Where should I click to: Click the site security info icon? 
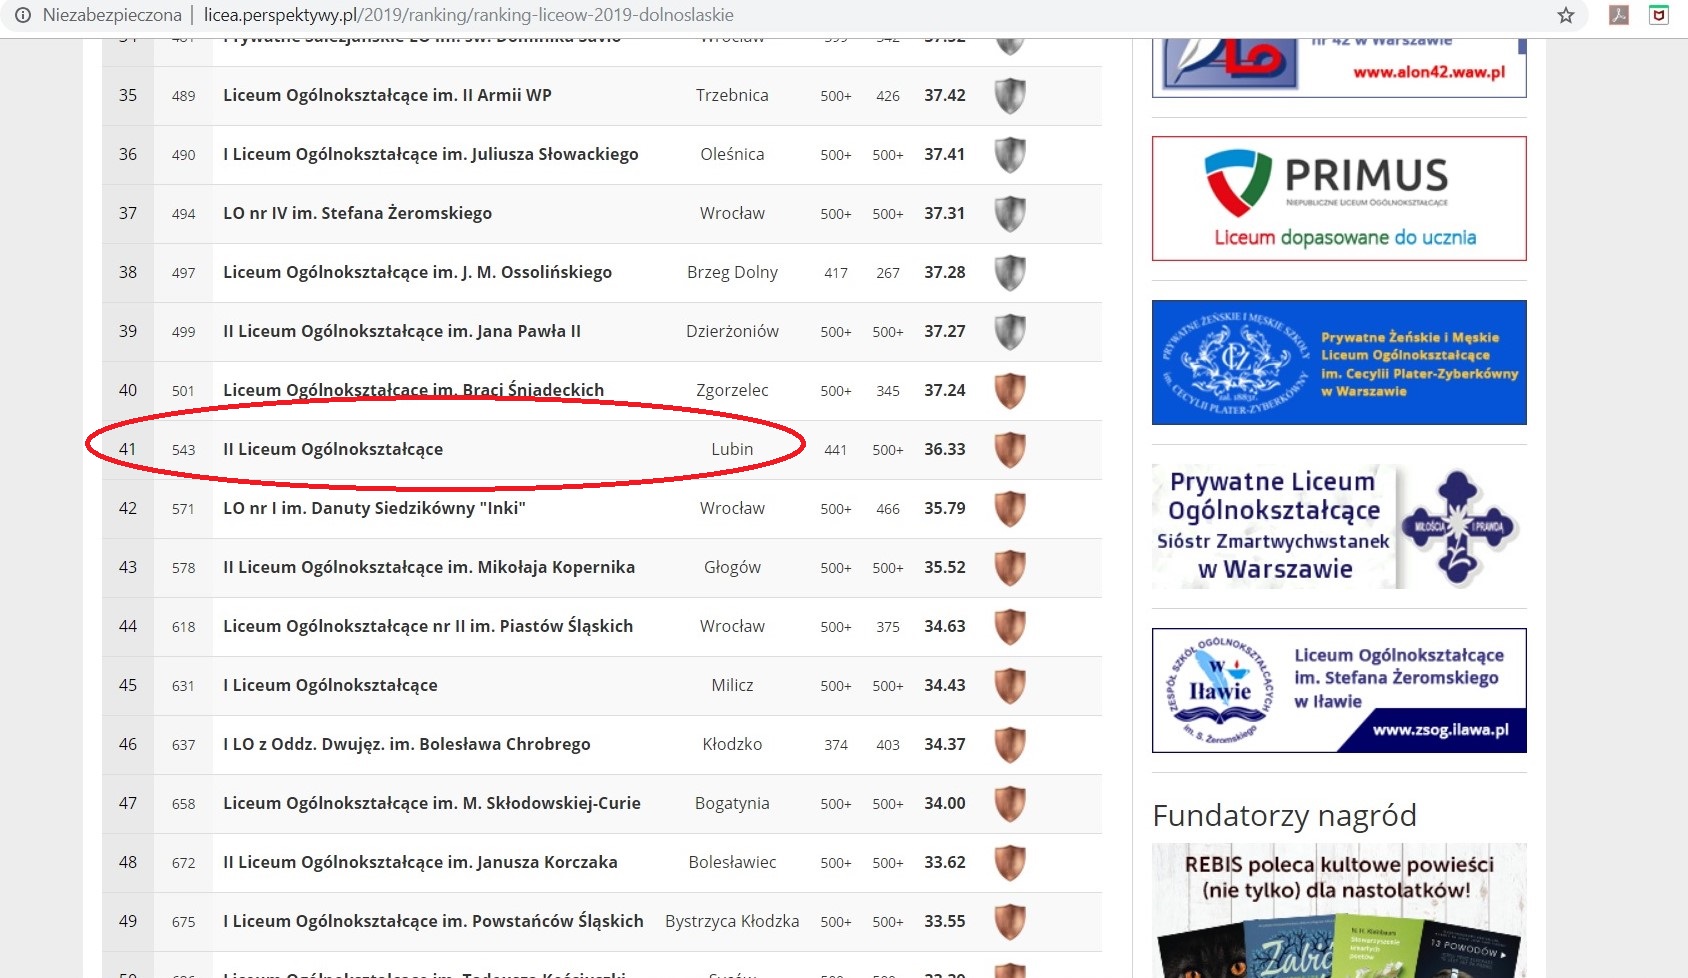click(x=22, y=15)
